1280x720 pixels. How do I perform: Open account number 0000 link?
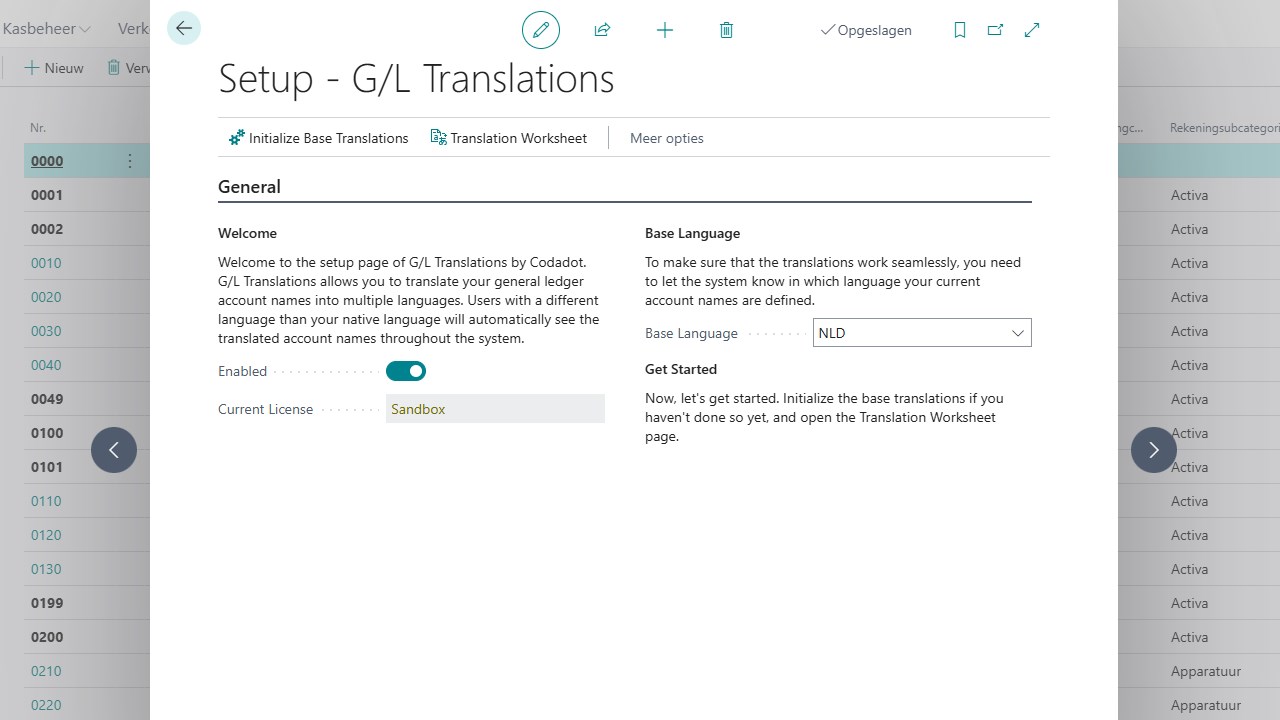tap(47, 161)
